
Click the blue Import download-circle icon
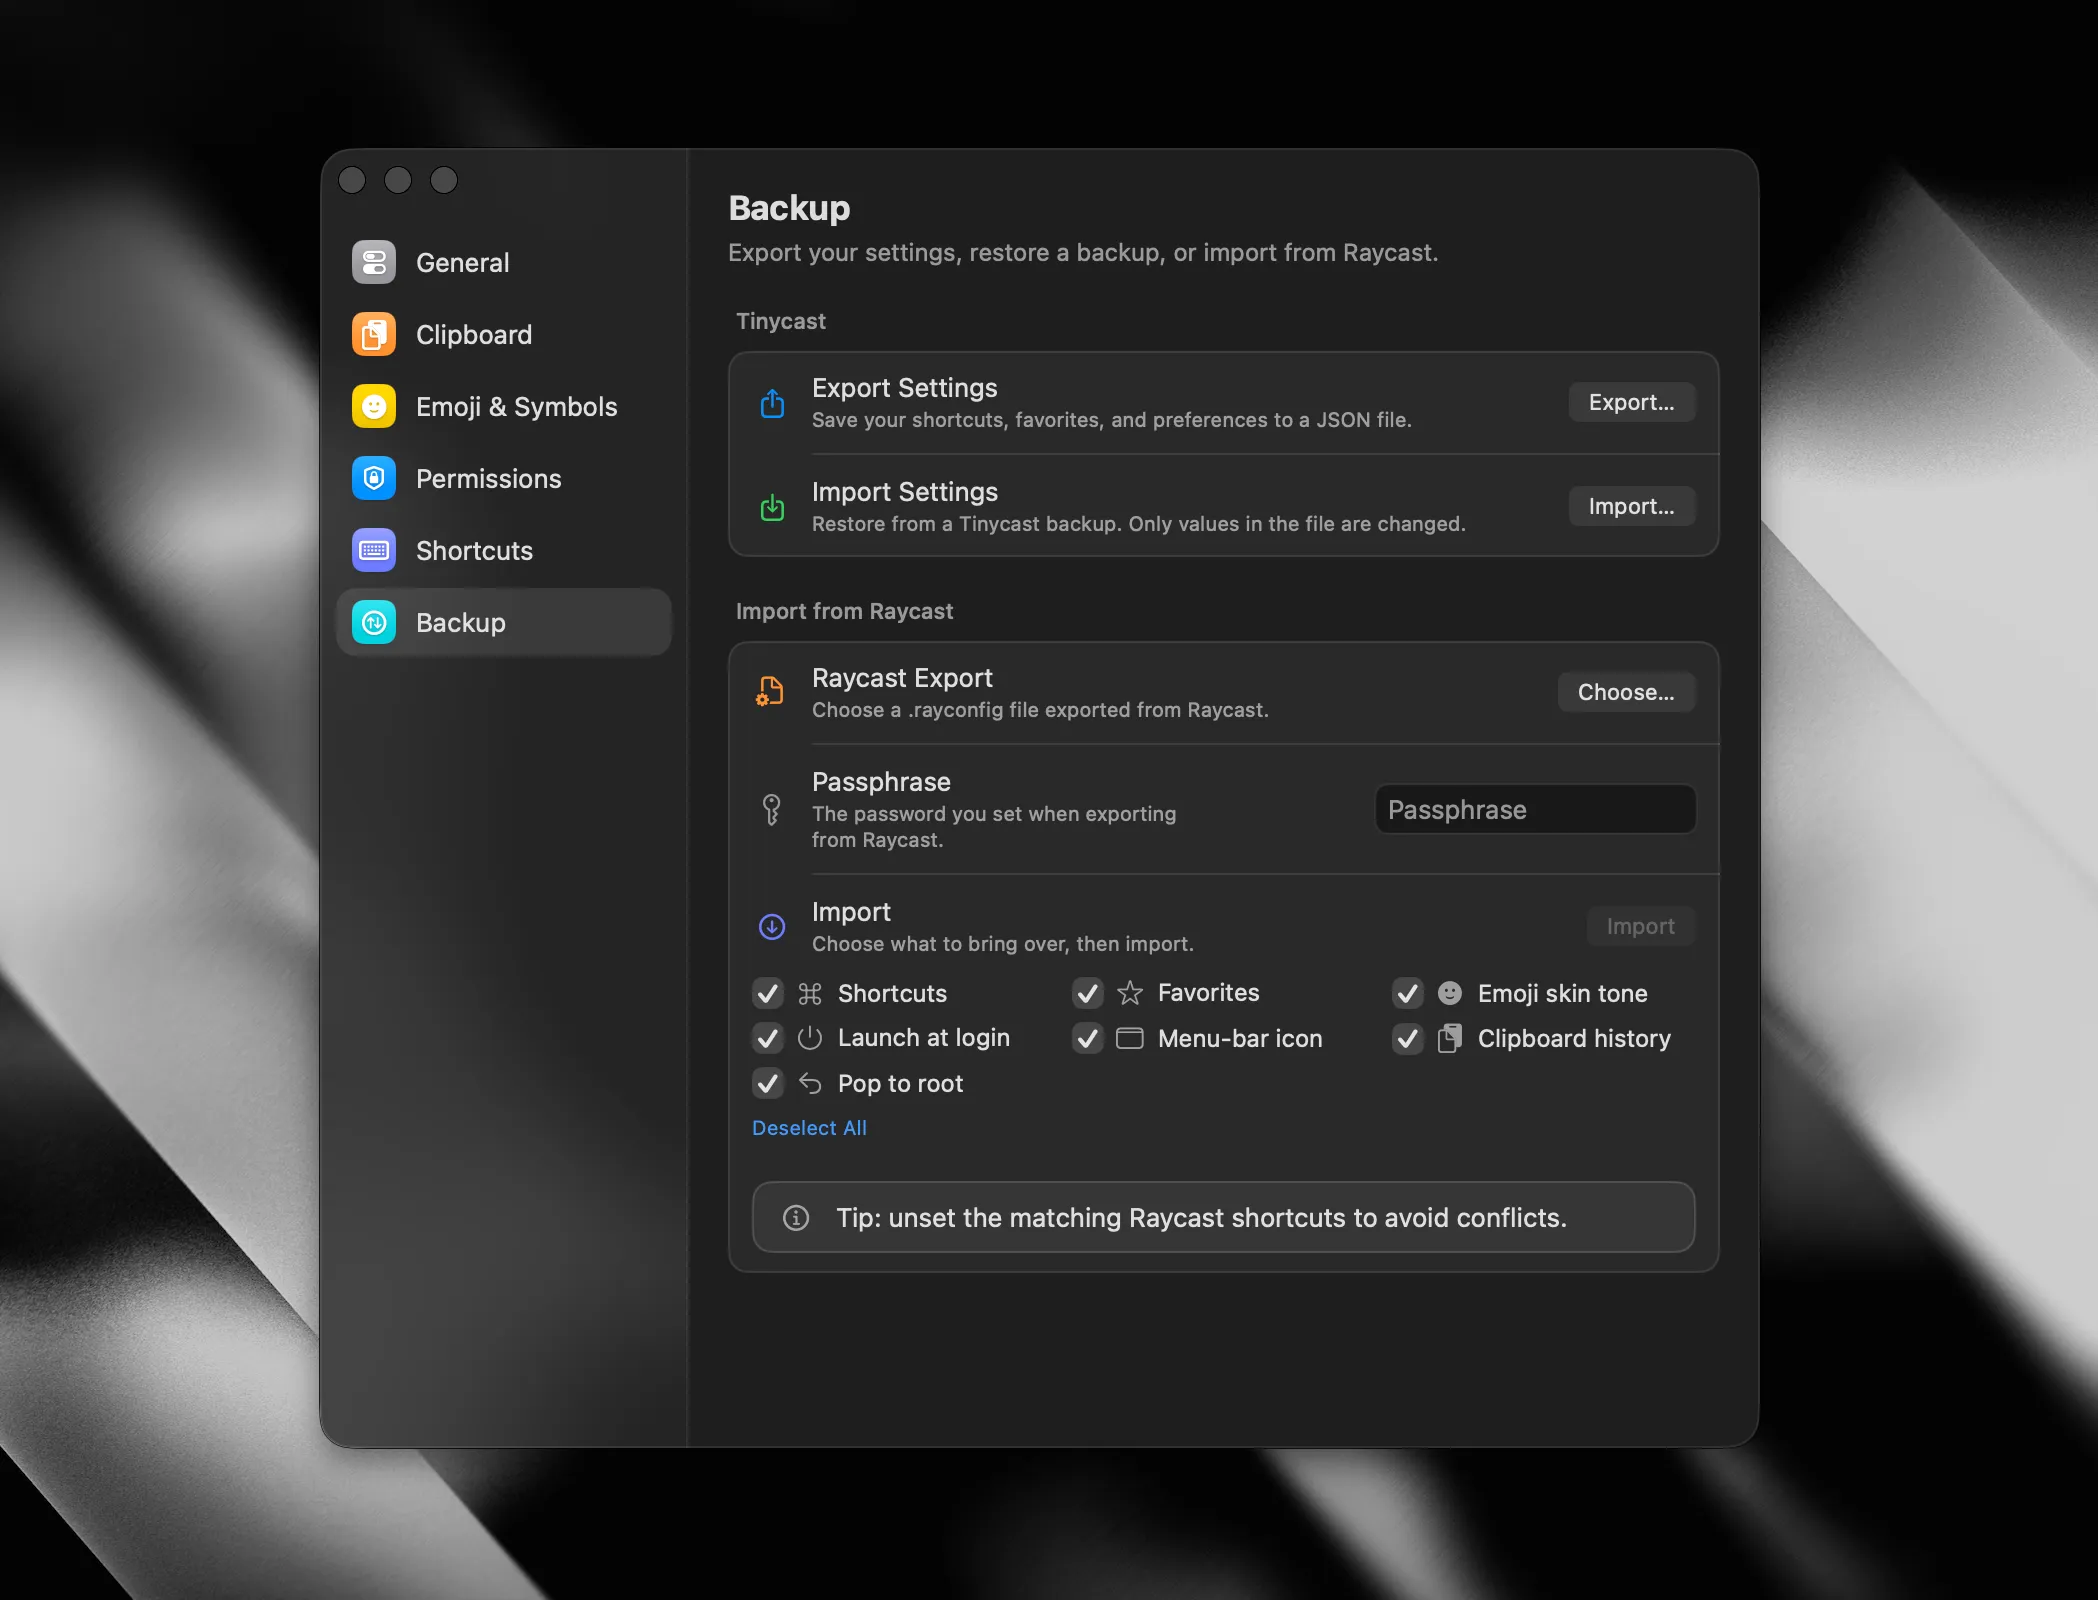(772, 927)
